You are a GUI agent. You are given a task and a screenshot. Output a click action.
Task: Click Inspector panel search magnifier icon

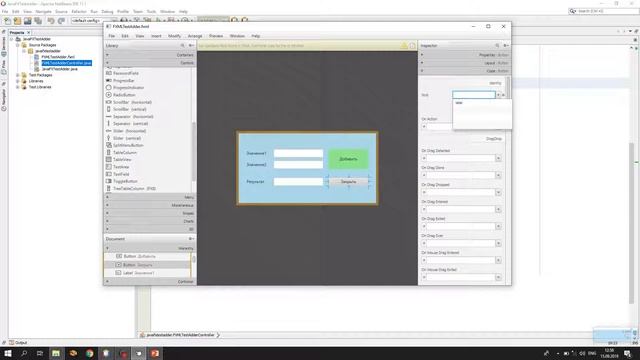pos(497,46)
